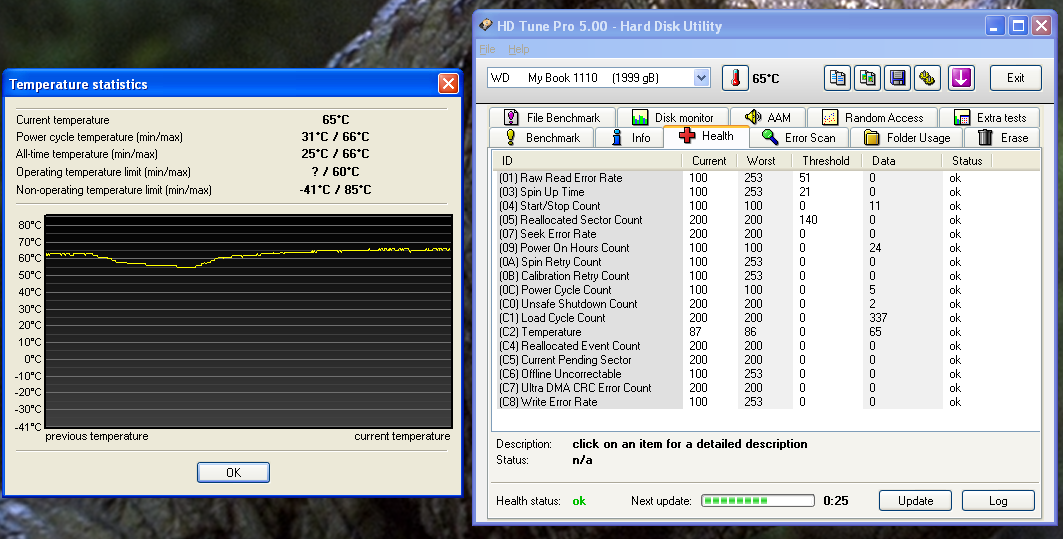This screenshot has width=1063, height=539.
Task: Sort by the Data column header
Action: coord(902,161)
